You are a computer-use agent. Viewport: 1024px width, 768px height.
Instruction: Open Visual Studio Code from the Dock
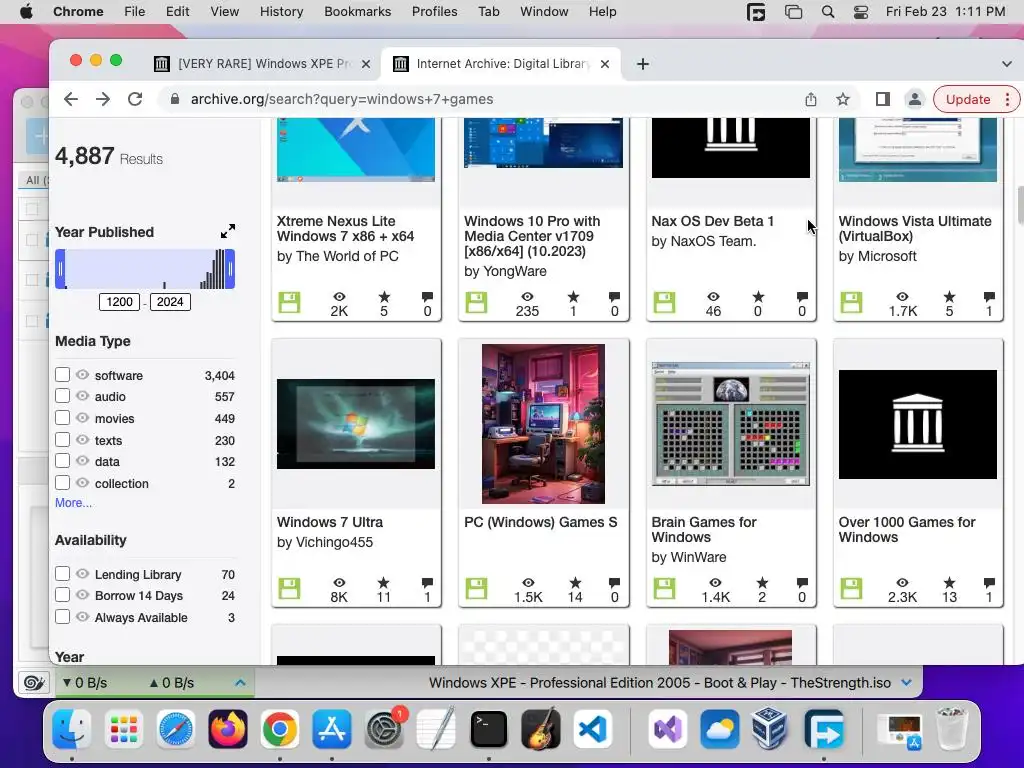593,729
